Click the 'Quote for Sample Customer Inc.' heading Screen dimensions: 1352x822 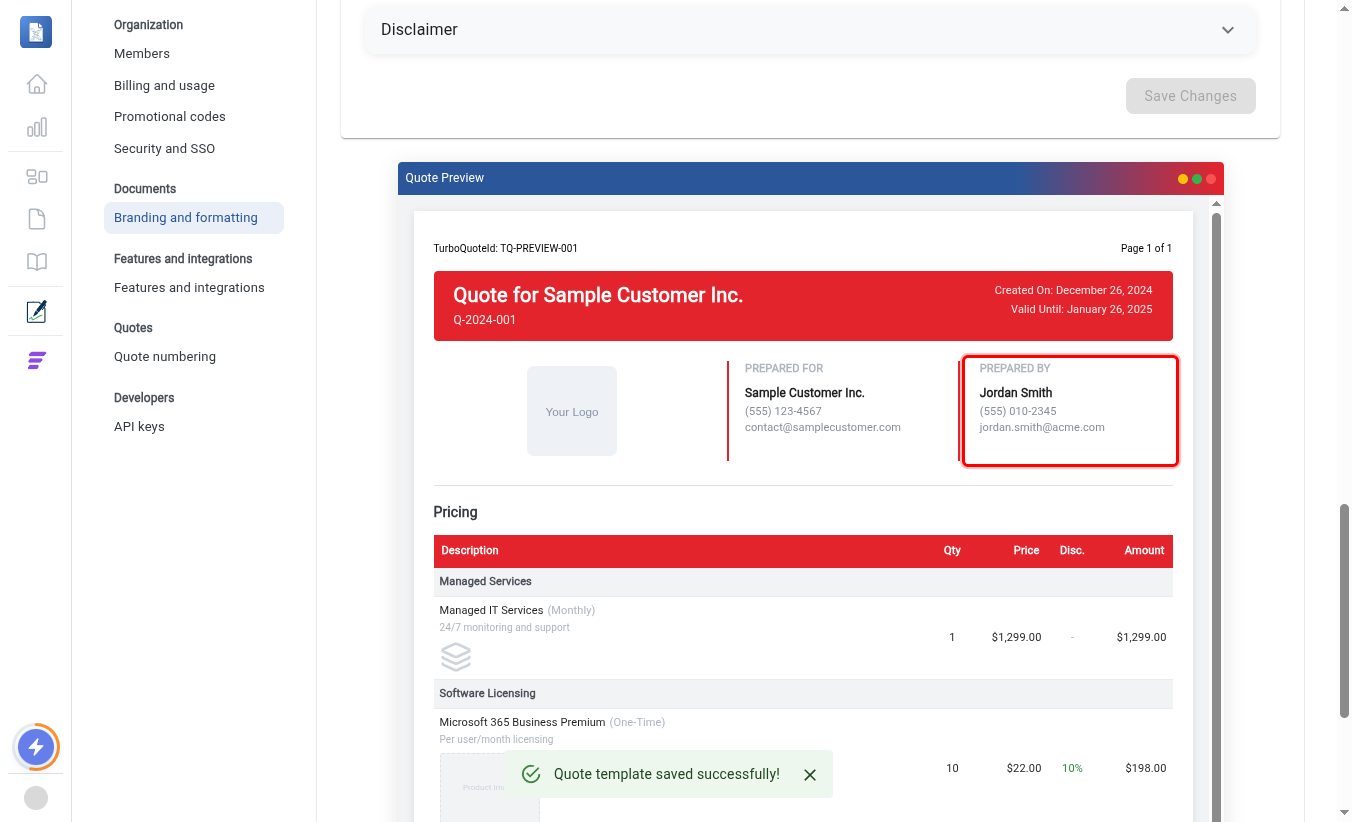click(598, 295)
